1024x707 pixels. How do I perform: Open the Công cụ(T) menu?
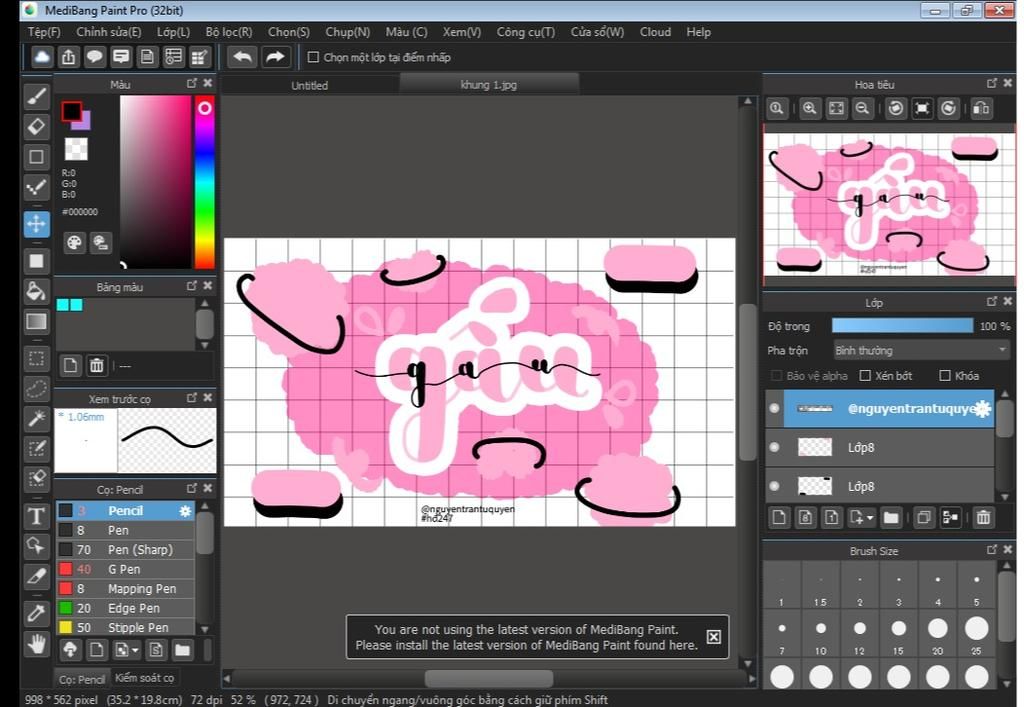526,32
